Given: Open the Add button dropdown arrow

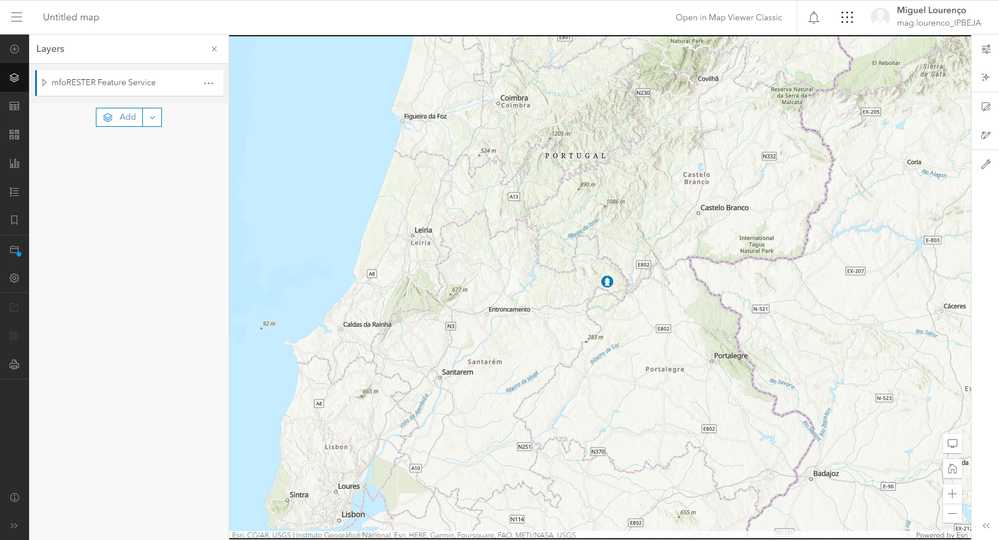Looking at the screenshot, I should click(152, 117).
